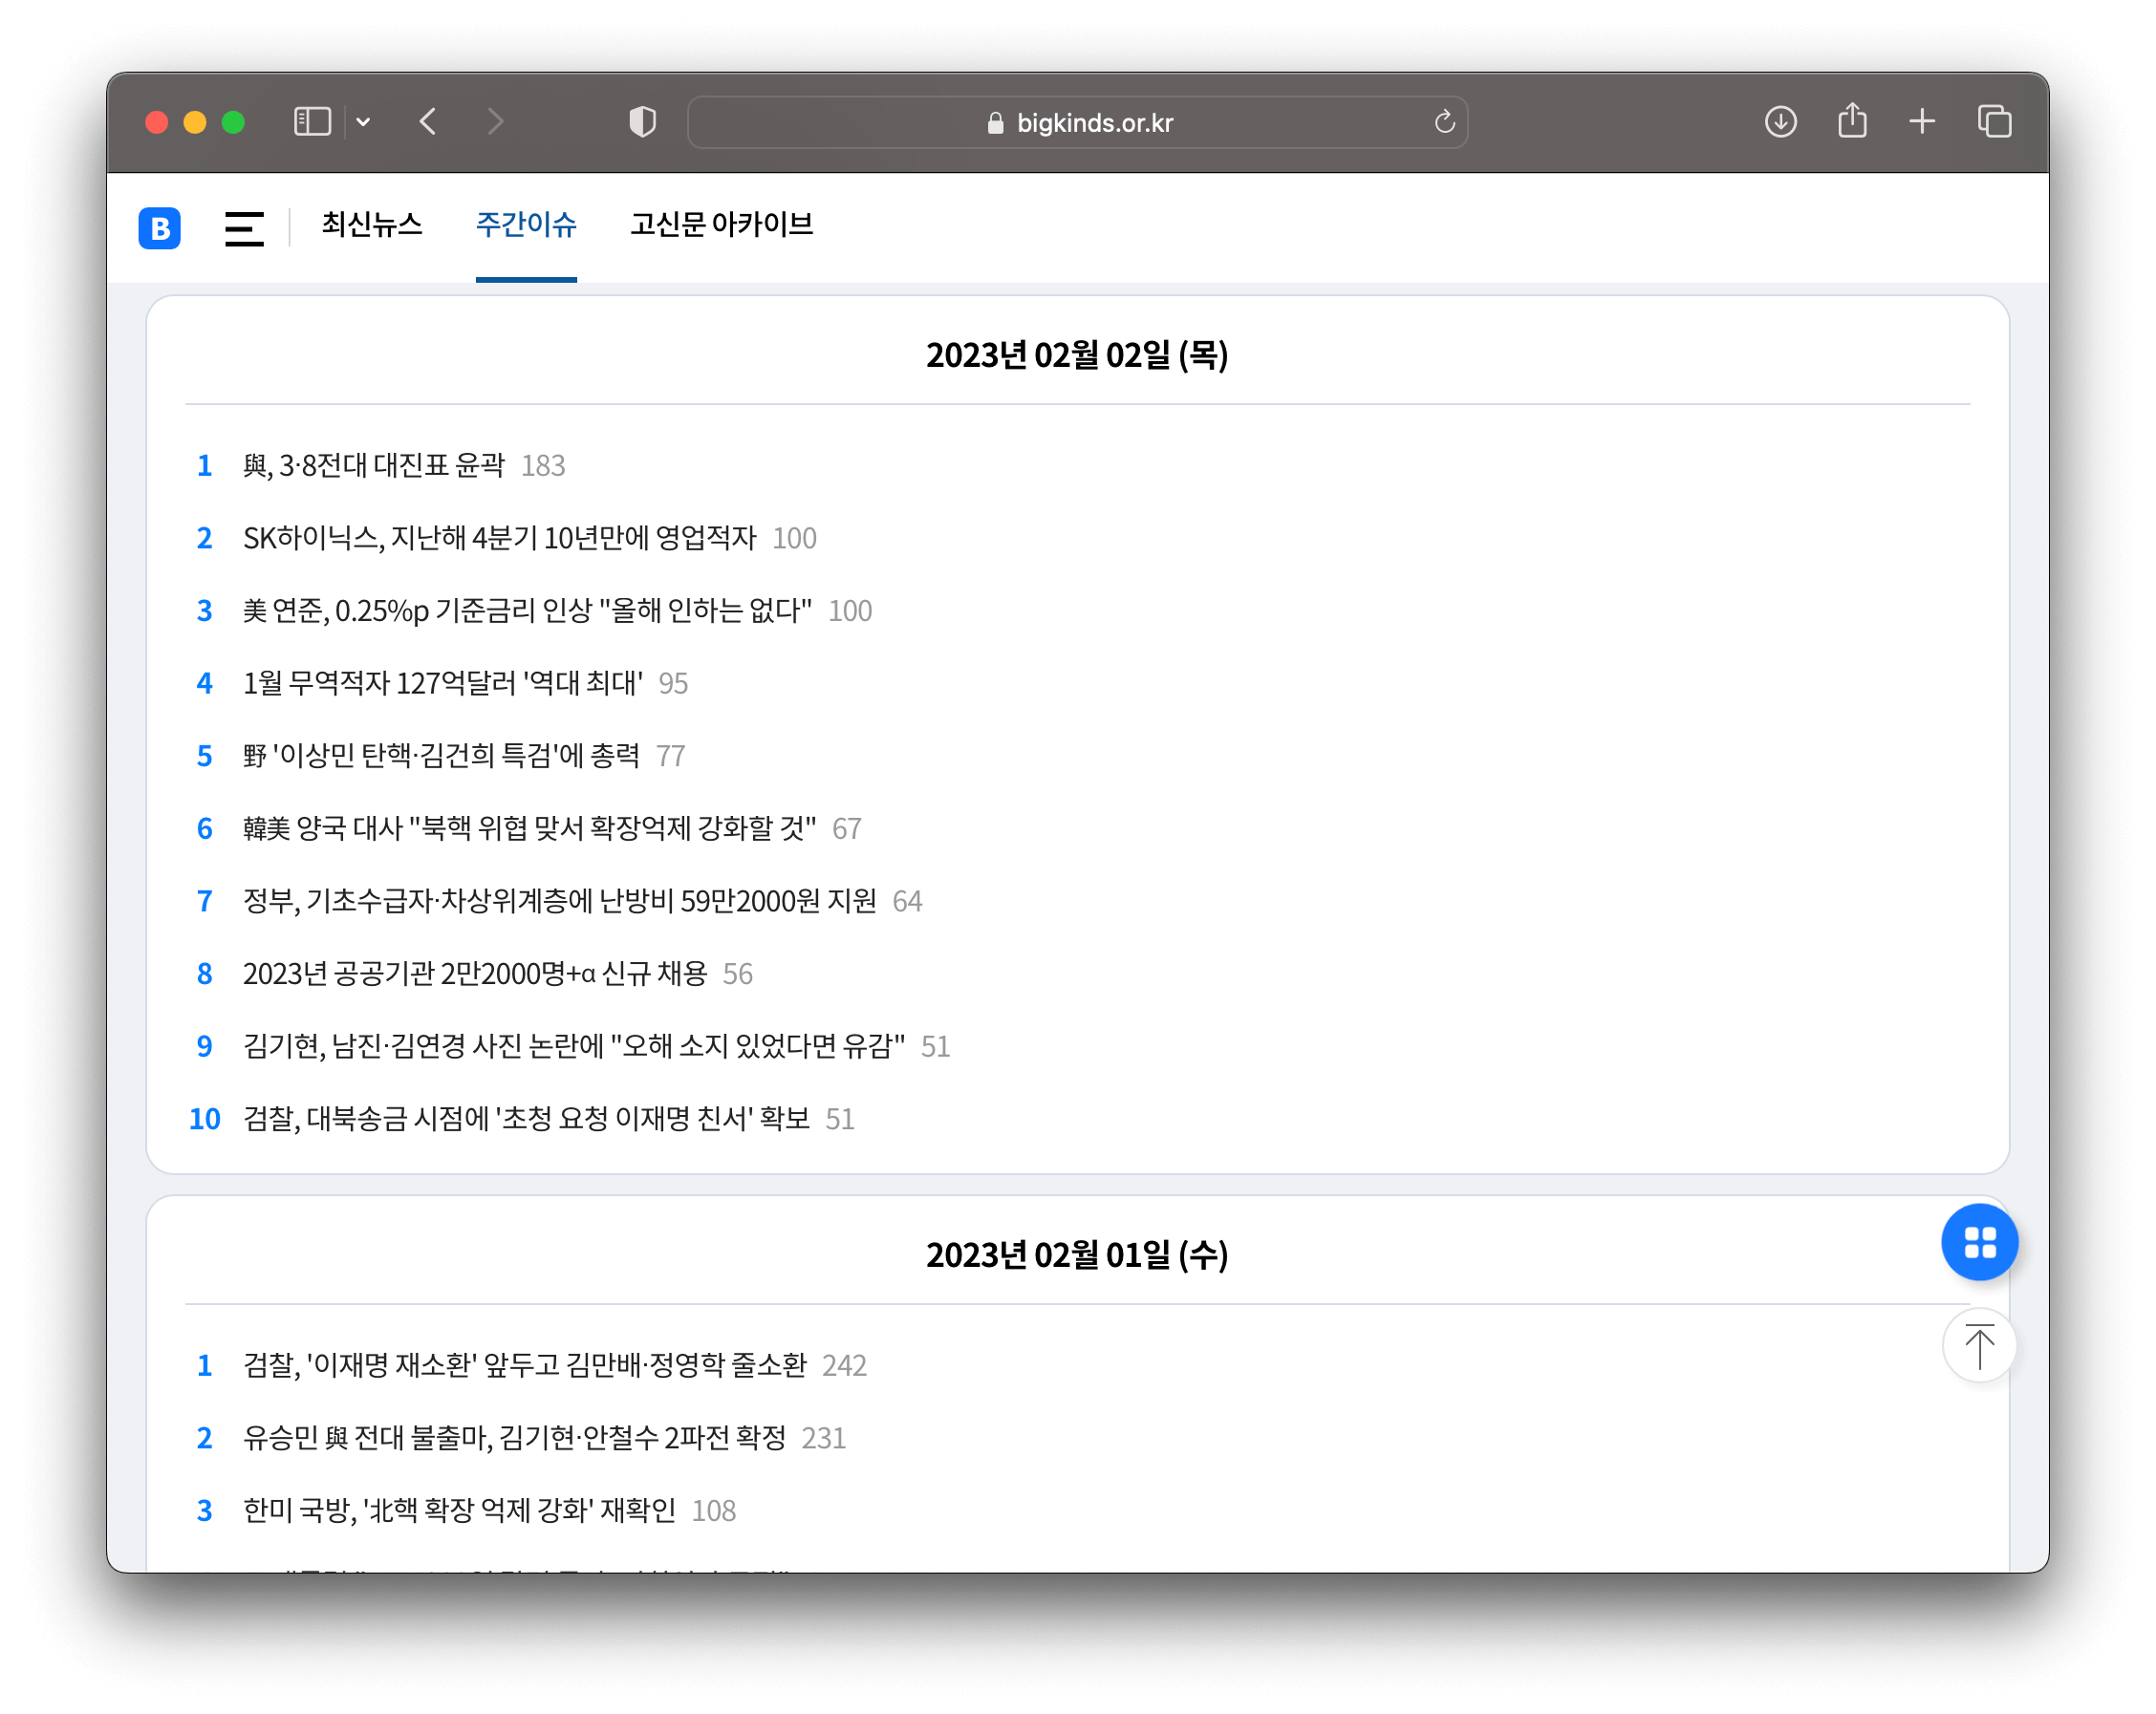The width and height of the screenshot is (2156, 1714).
Task: Expand the sidebar dropdown chevron
Action: click(364, 122)
